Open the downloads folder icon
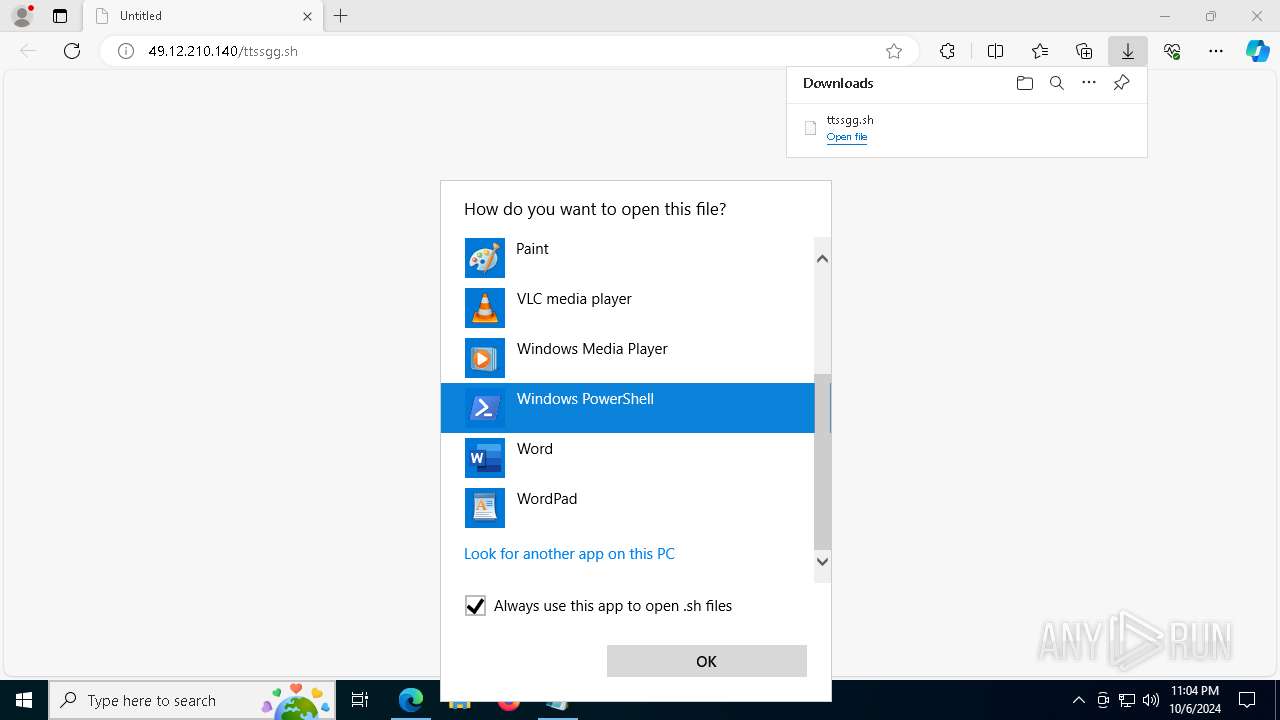Screen dimensions: 1280x720 pyautogui.click(x=1024, y=83)
